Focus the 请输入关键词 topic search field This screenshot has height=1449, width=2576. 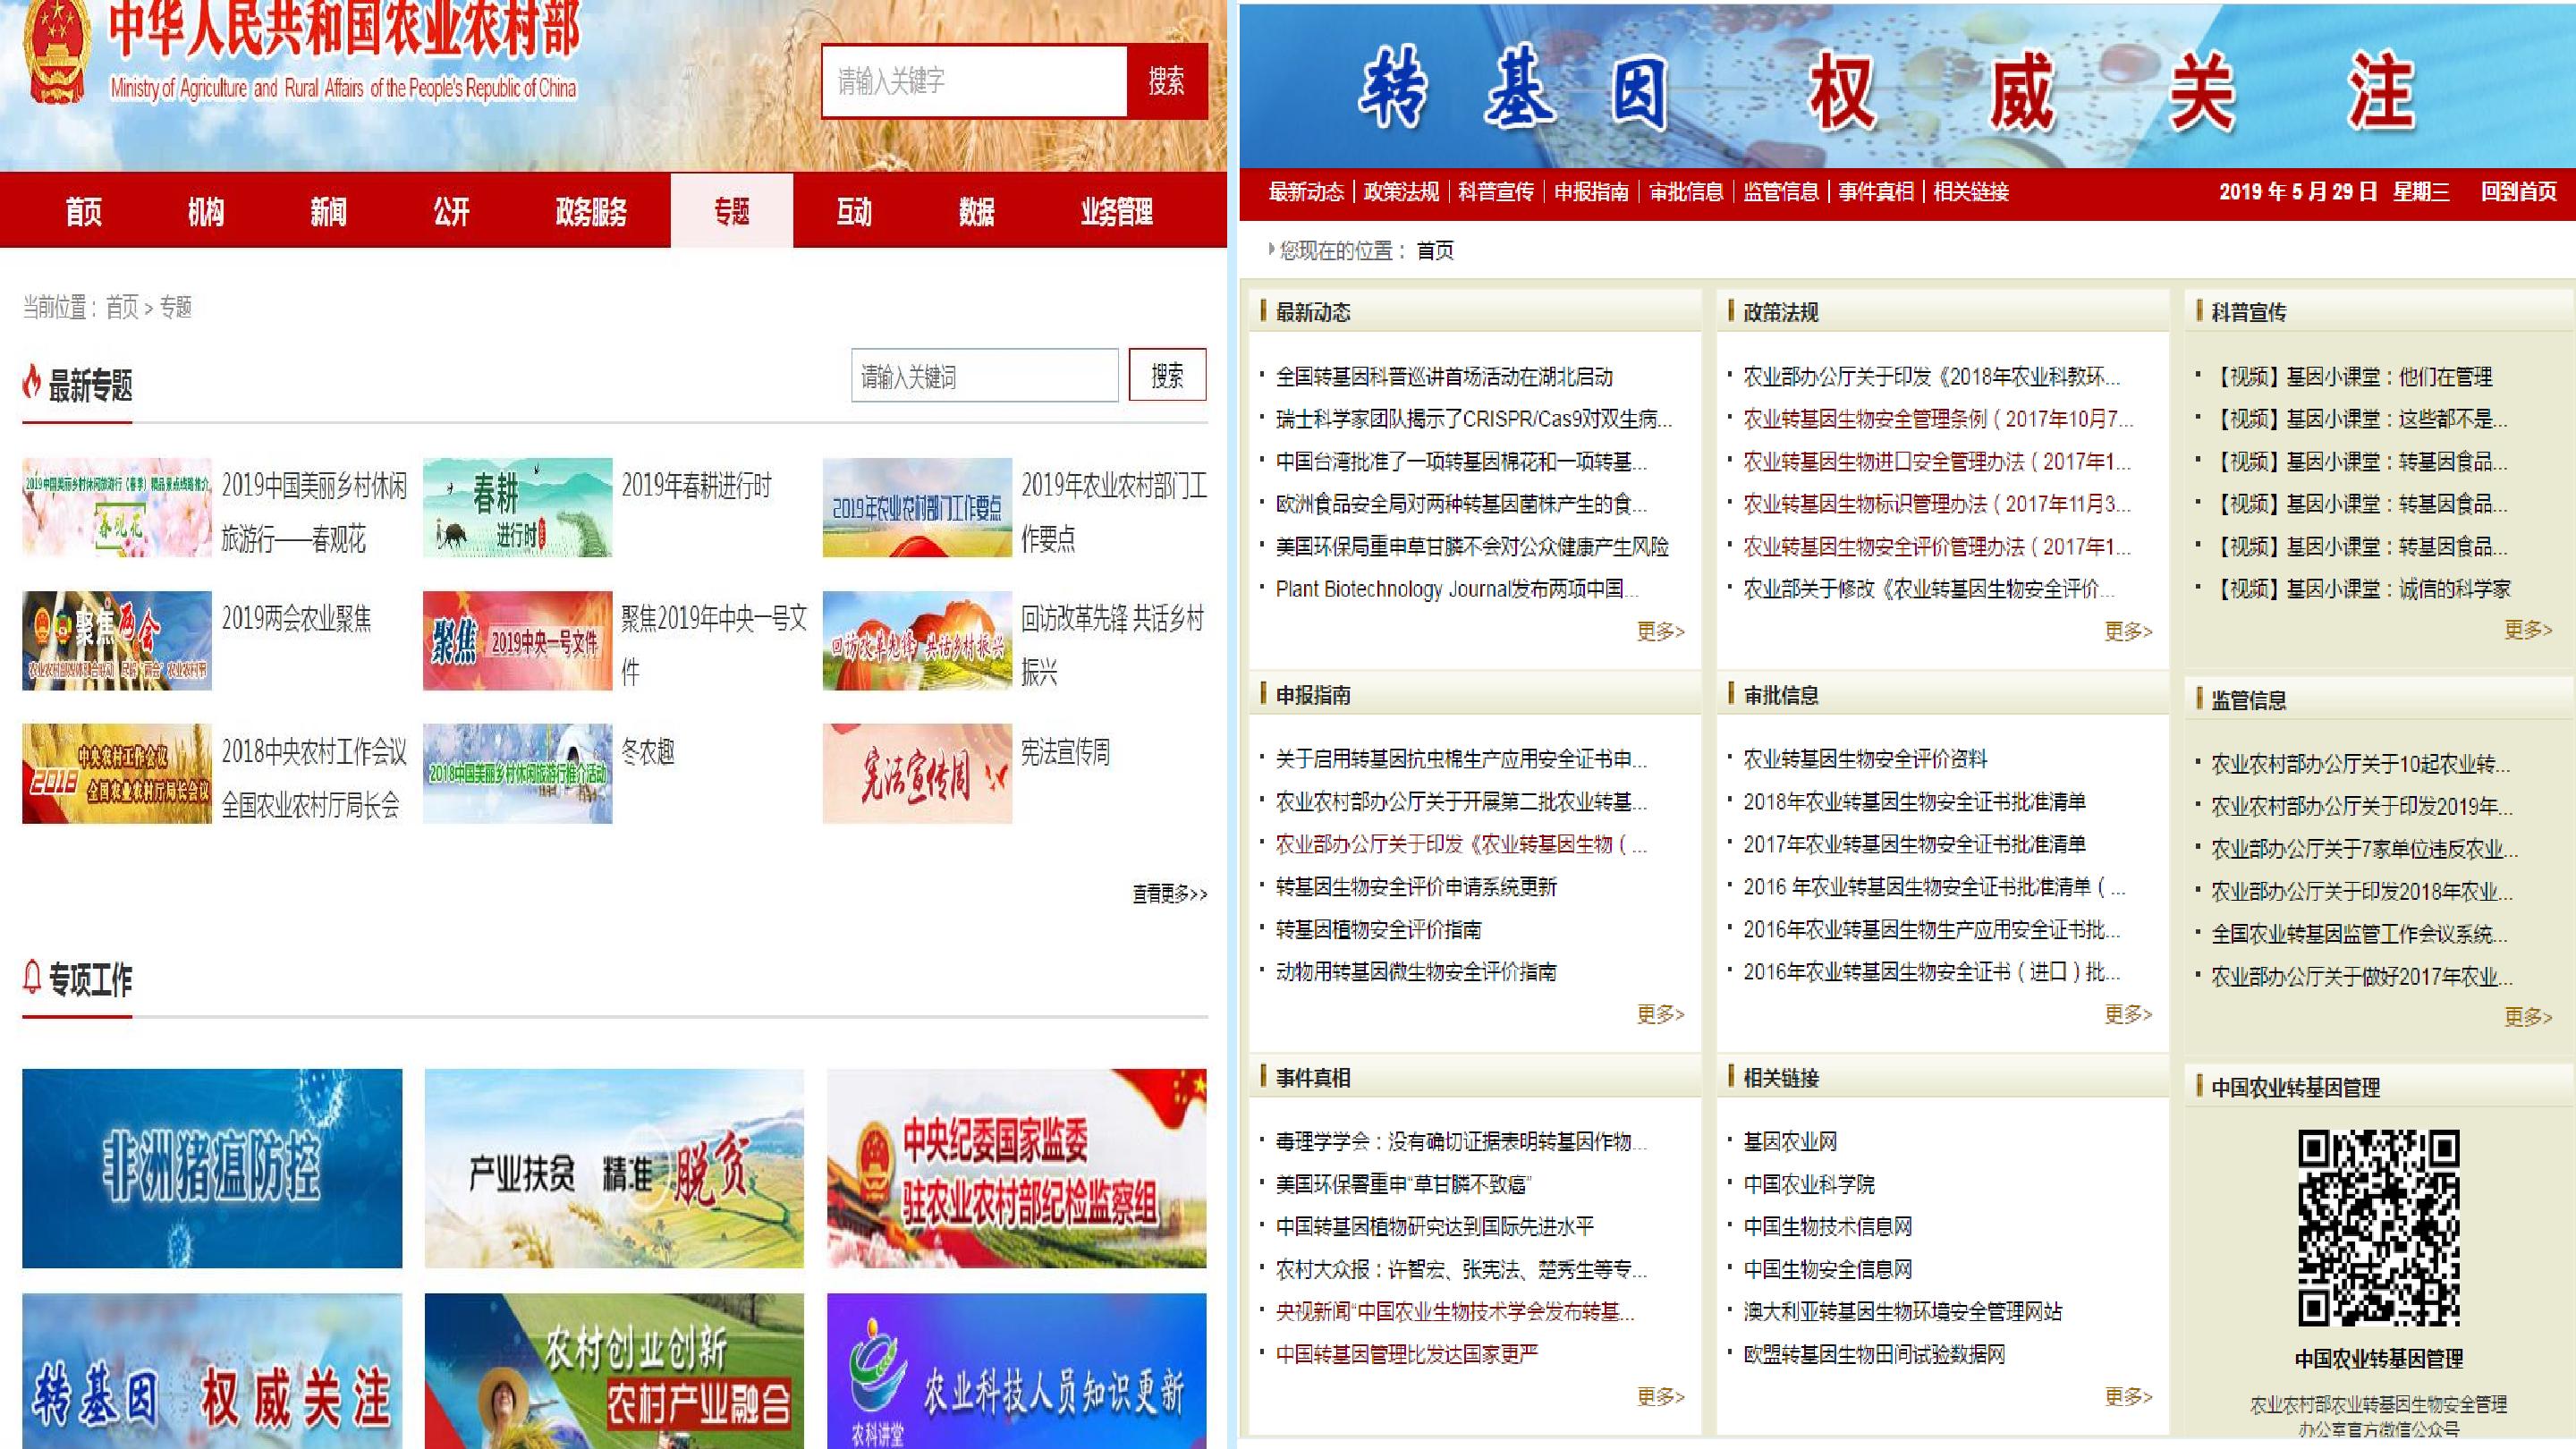[984, 376]
